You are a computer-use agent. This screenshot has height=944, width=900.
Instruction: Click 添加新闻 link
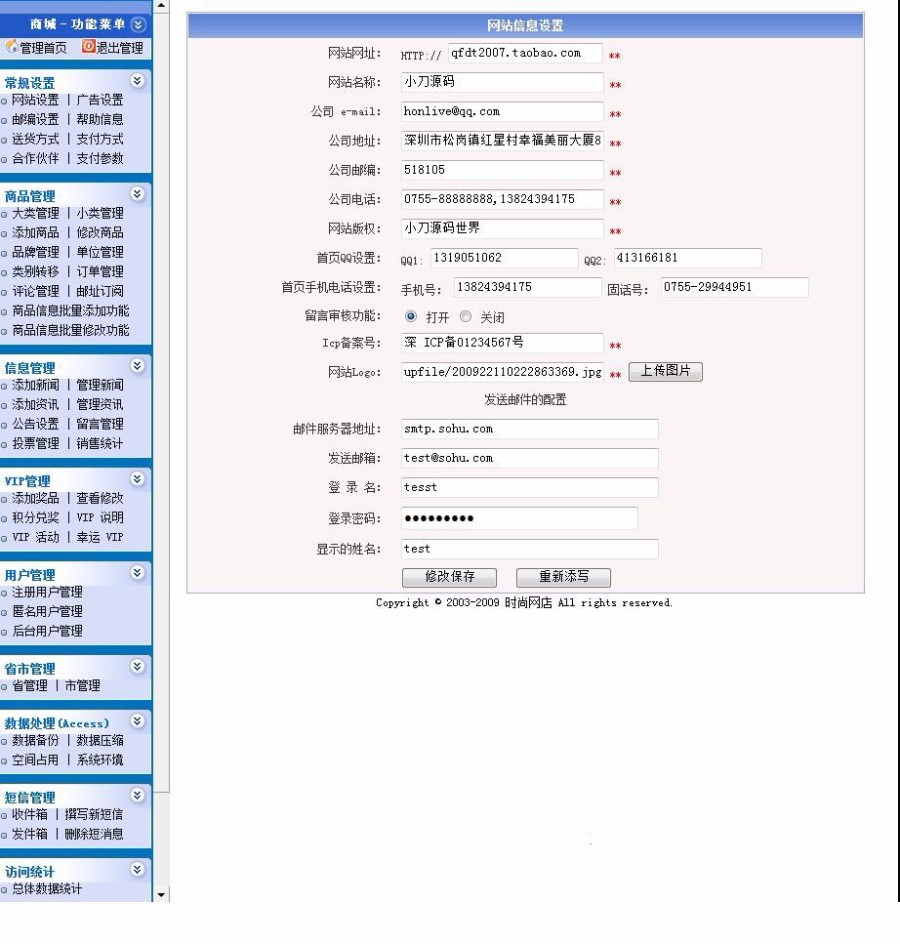[36, 385]
